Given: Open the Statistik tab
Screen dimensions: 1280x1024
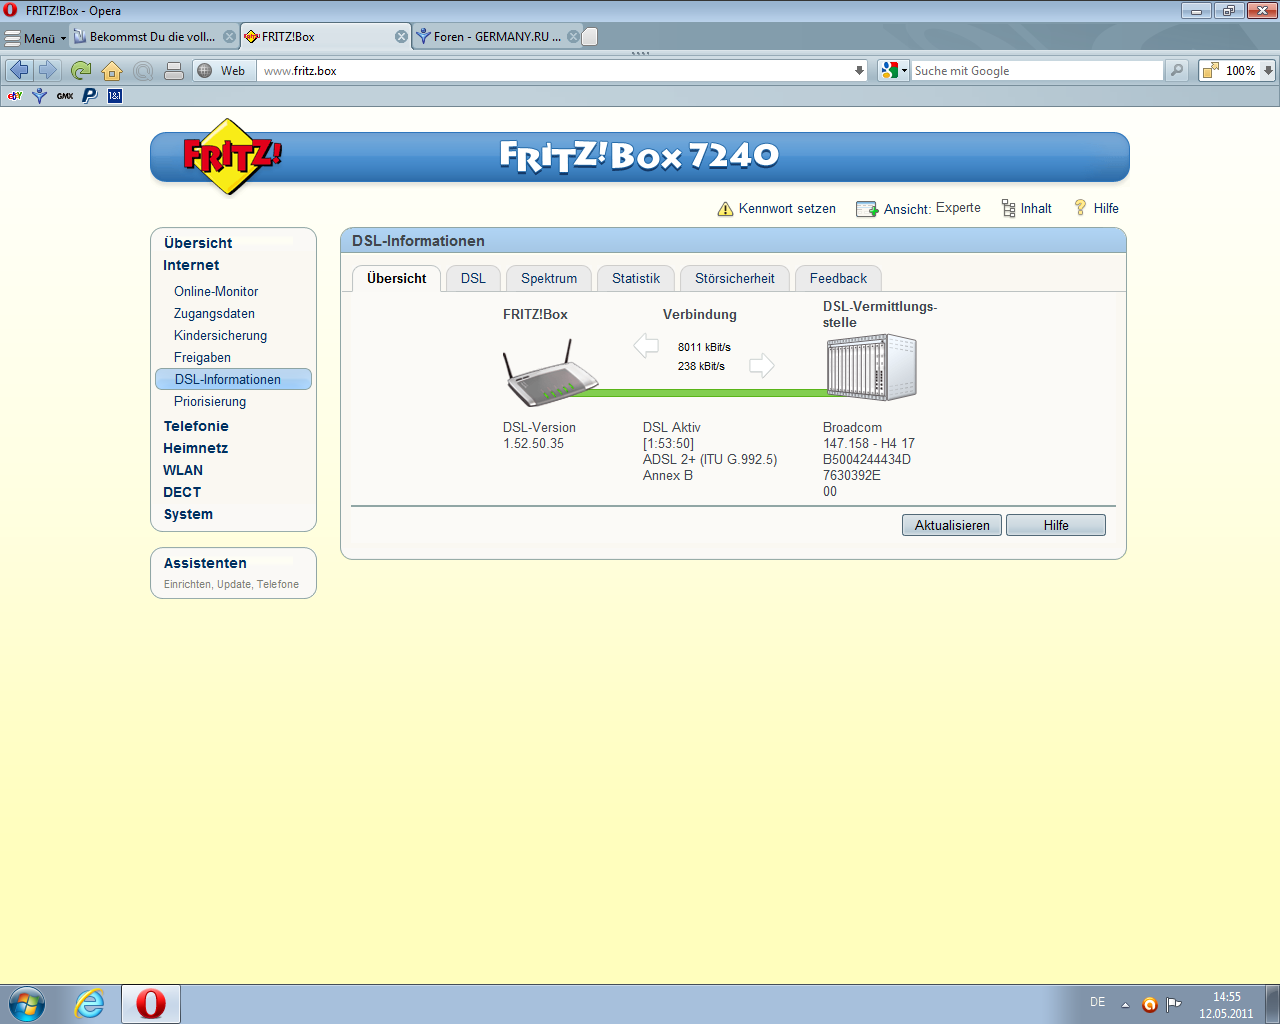Looking at the screenshot, I should coord(636,279).
